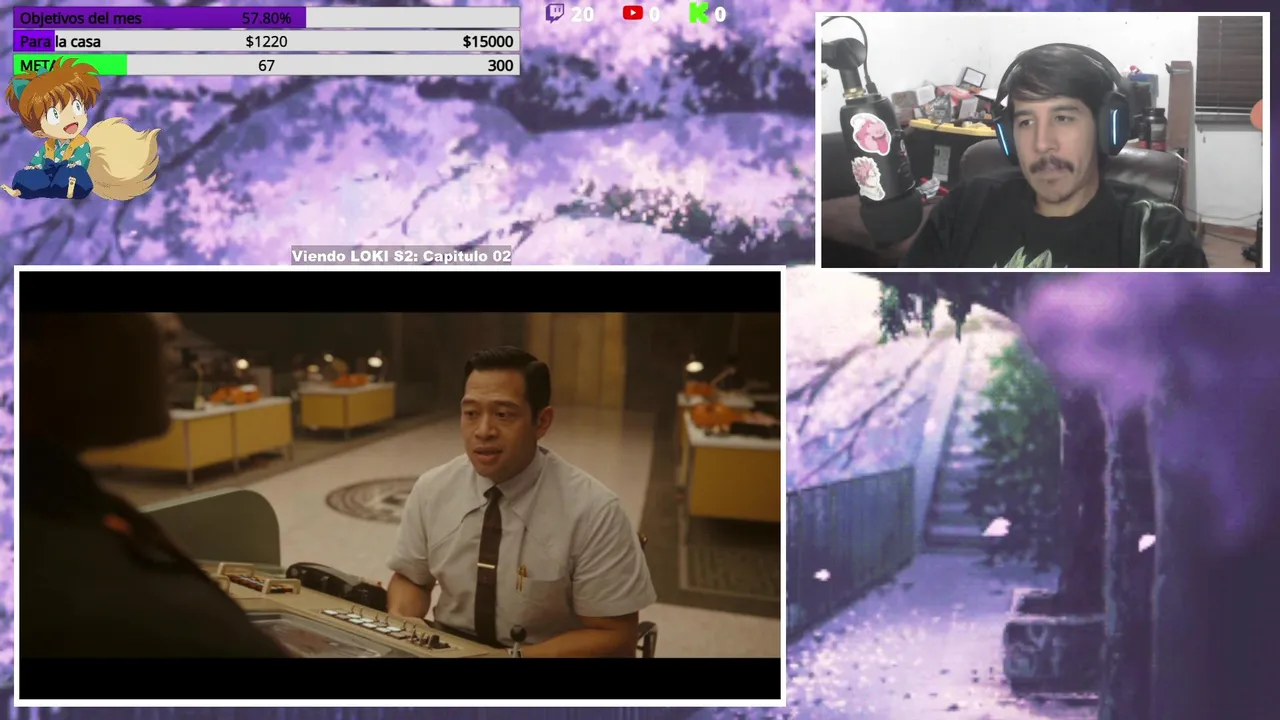Click the 57.80% percentage text
This screenshot has width=1280, height=720.
266,18
